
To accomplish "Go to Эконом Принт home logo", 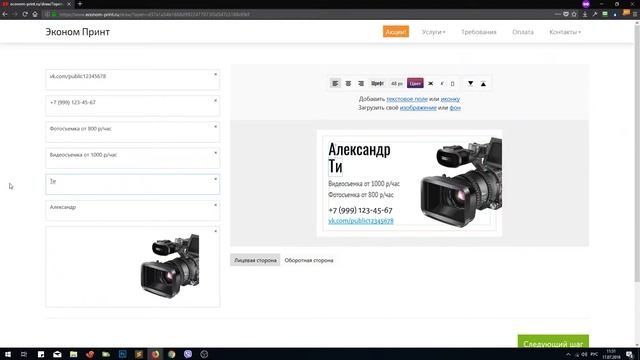I will (78, 32).
